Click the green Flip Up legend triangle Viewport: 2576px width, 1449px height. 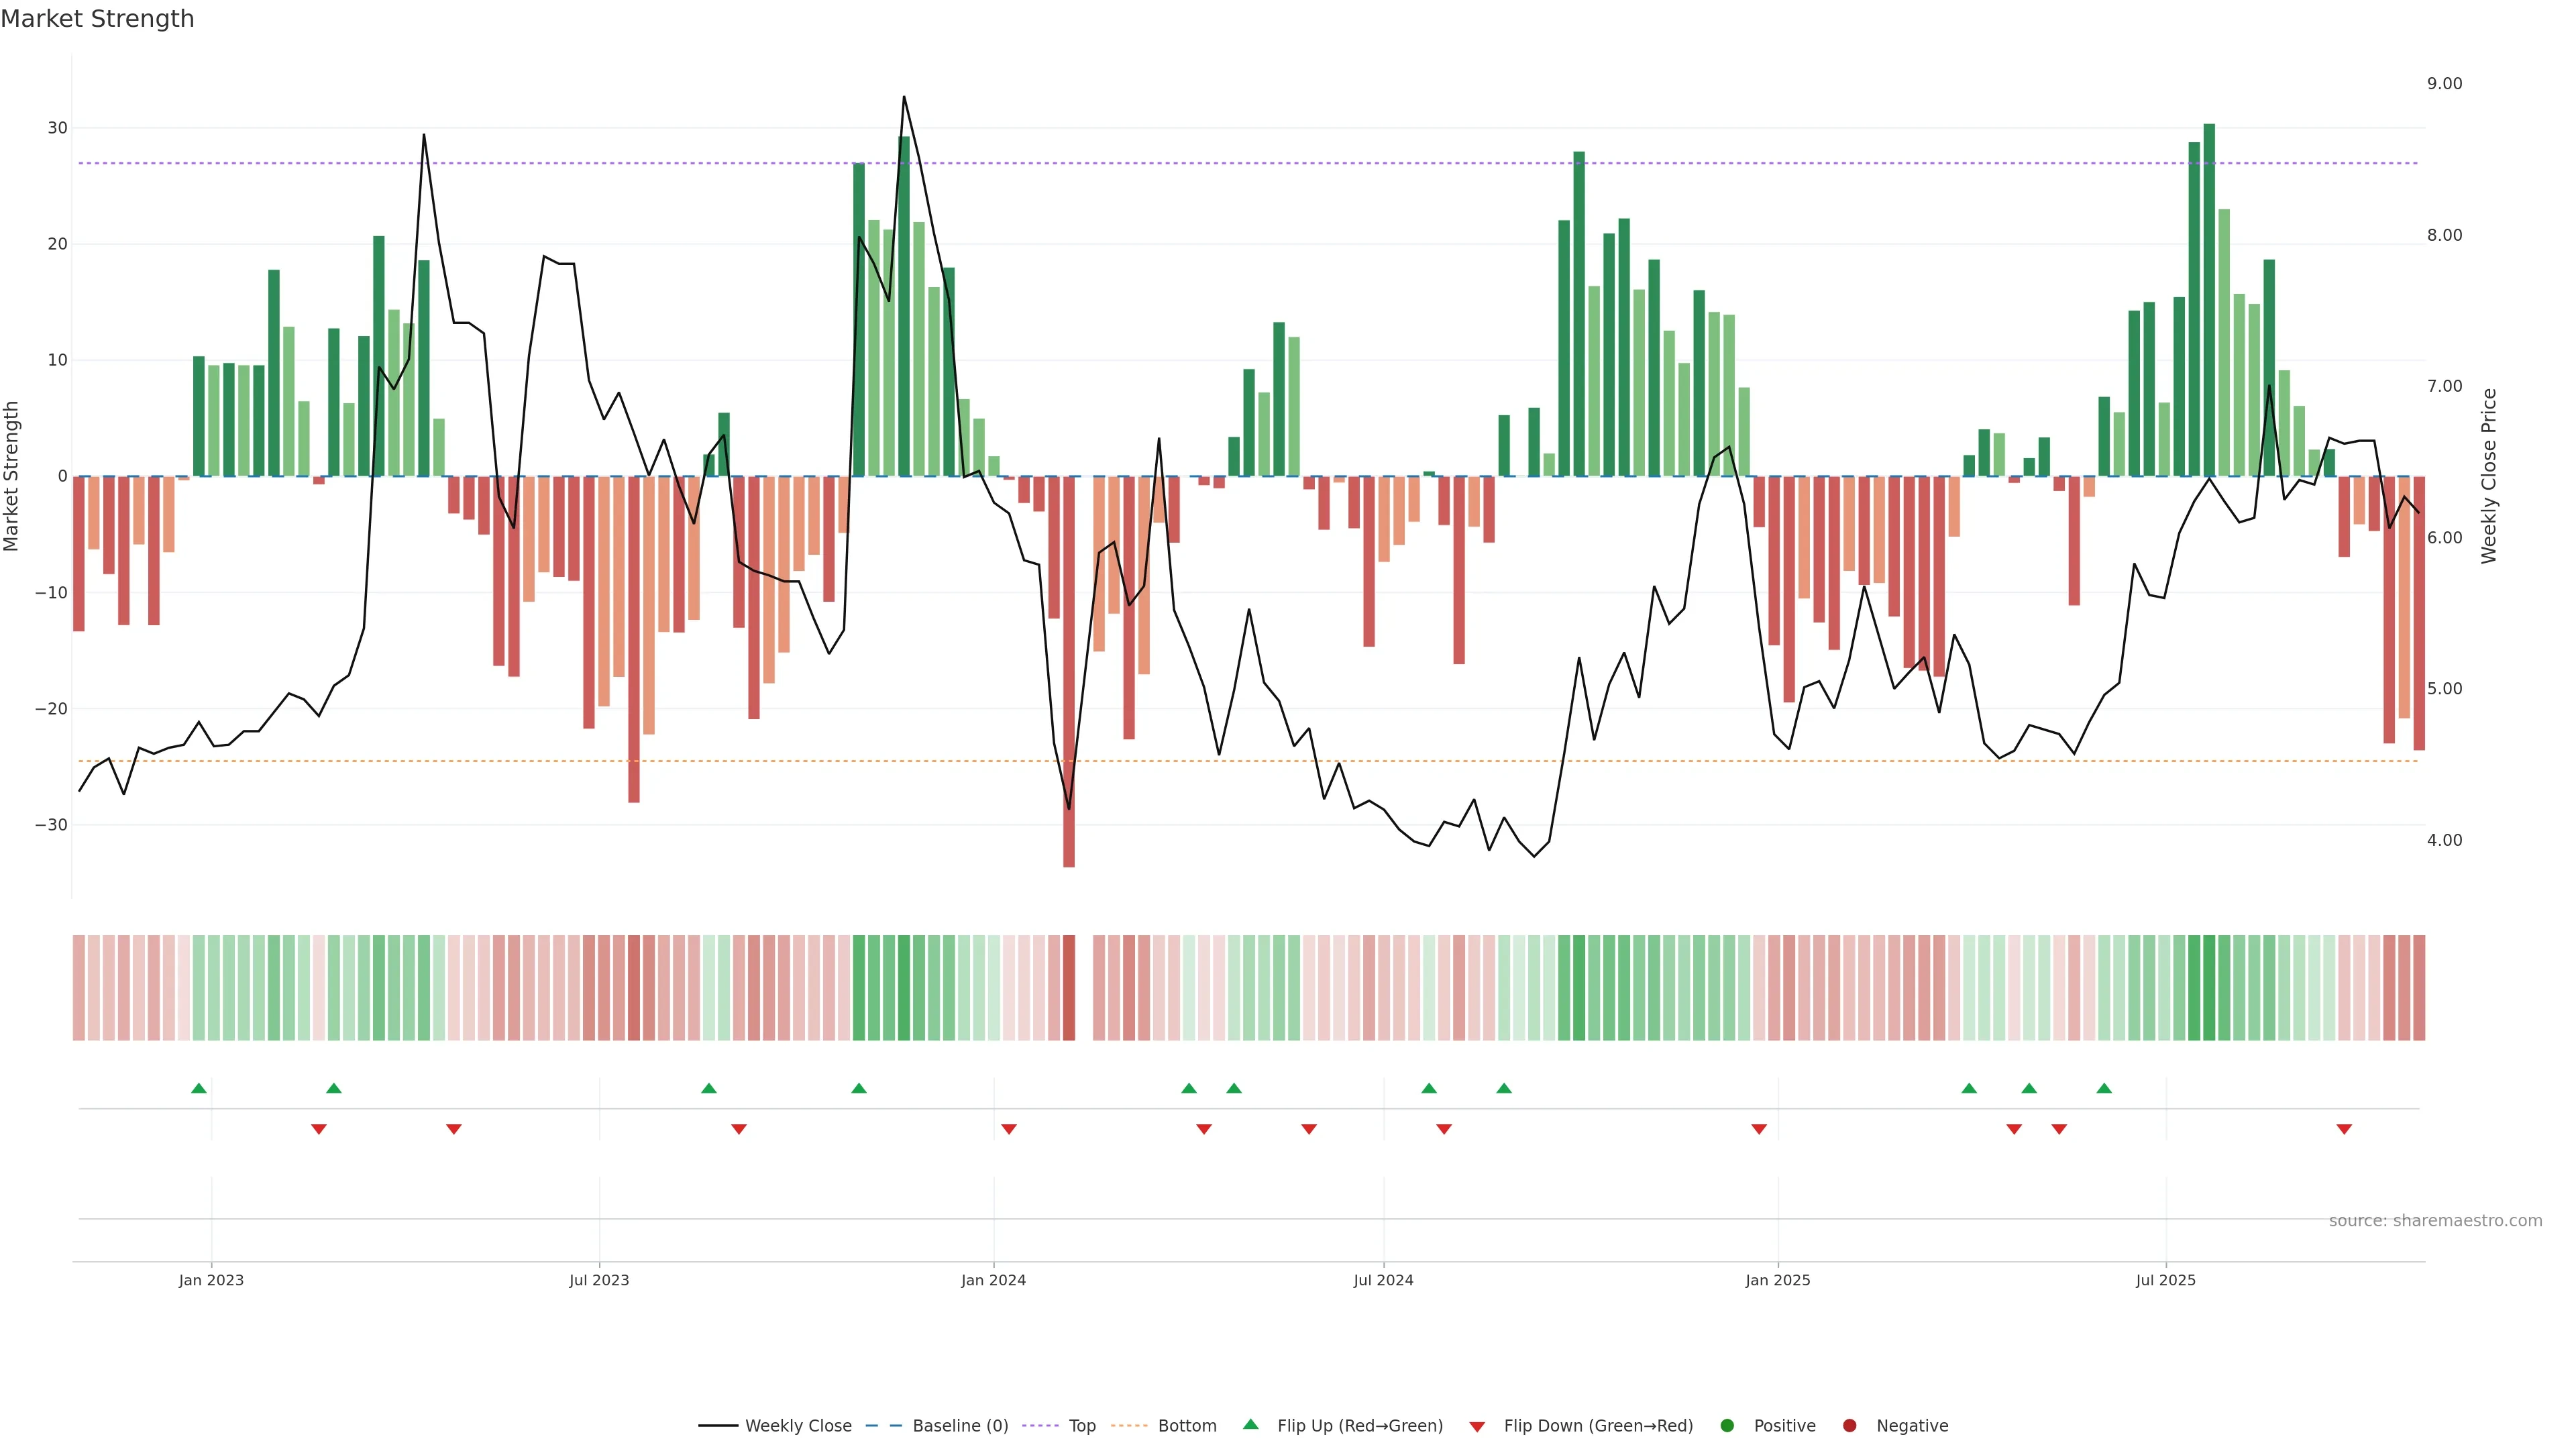click(x=1250, y=1424)
